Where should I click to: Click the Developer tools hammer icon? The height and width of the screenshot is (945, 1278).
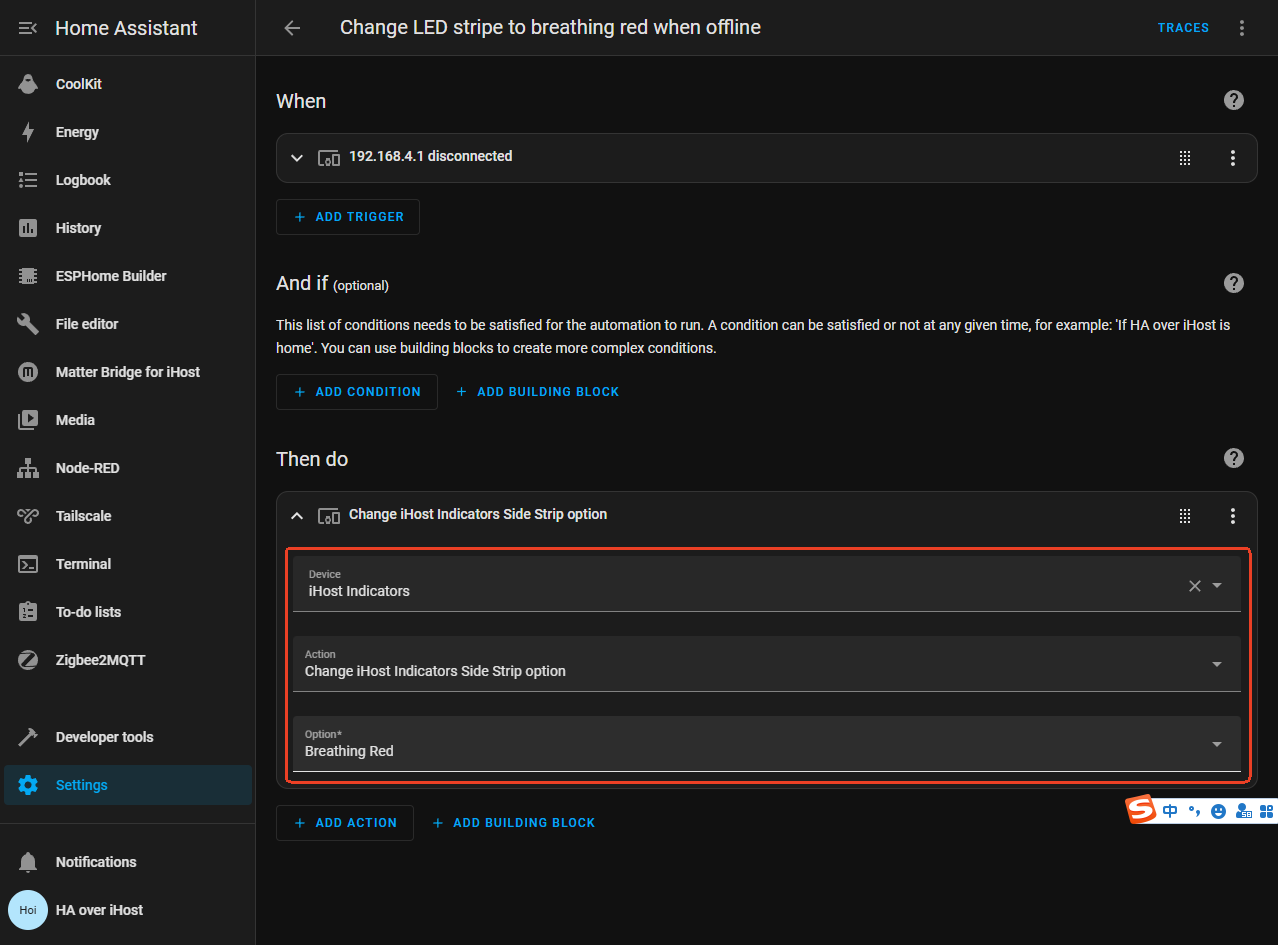[x=28, y=737]
